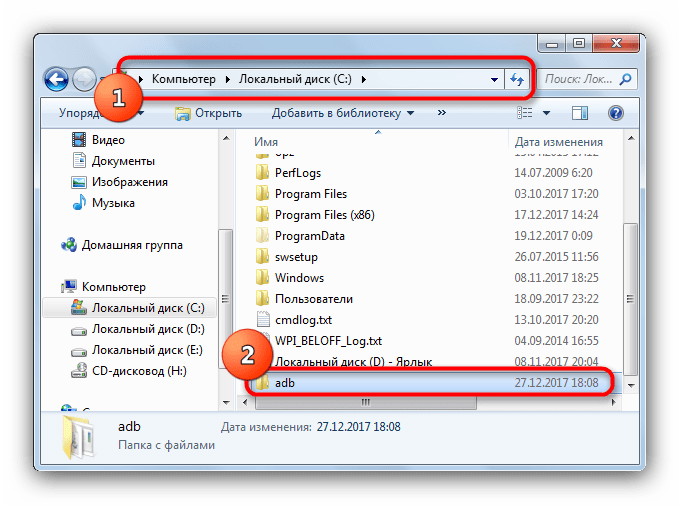Screen dimensions: 680x505
Task: Click file list horizontal scrollbar thumb
Action: coord(366,402)
